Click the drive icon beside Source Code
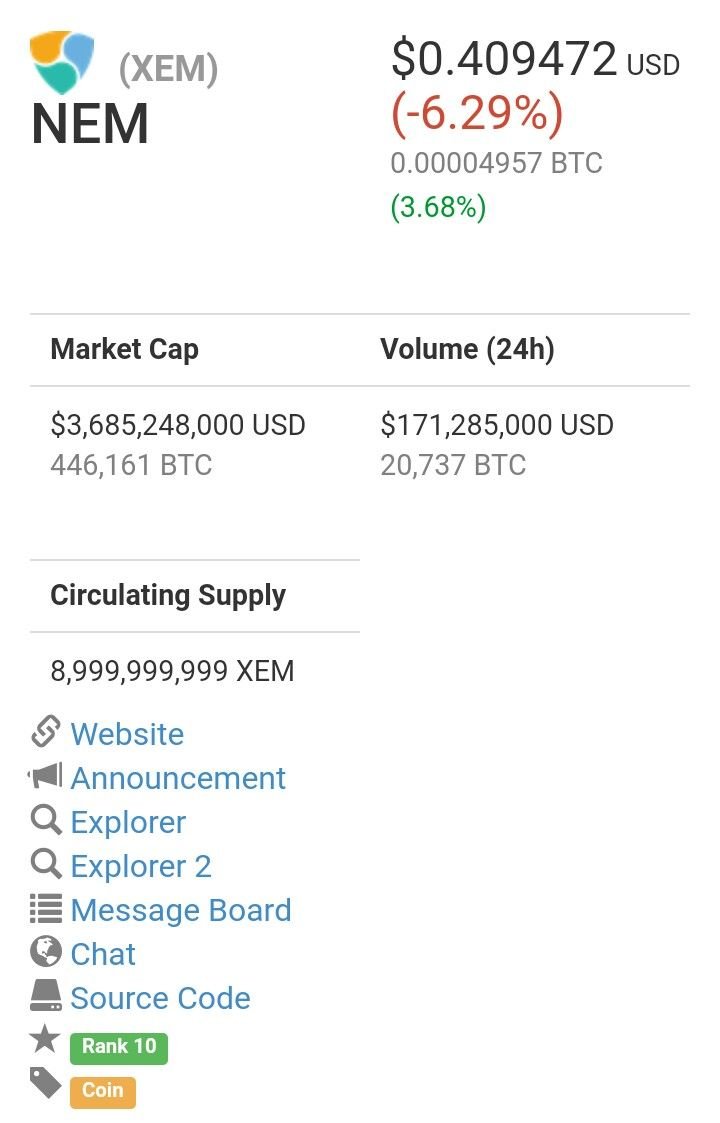Viewport: 720px width, 1123px height. [x=46, y=996]
